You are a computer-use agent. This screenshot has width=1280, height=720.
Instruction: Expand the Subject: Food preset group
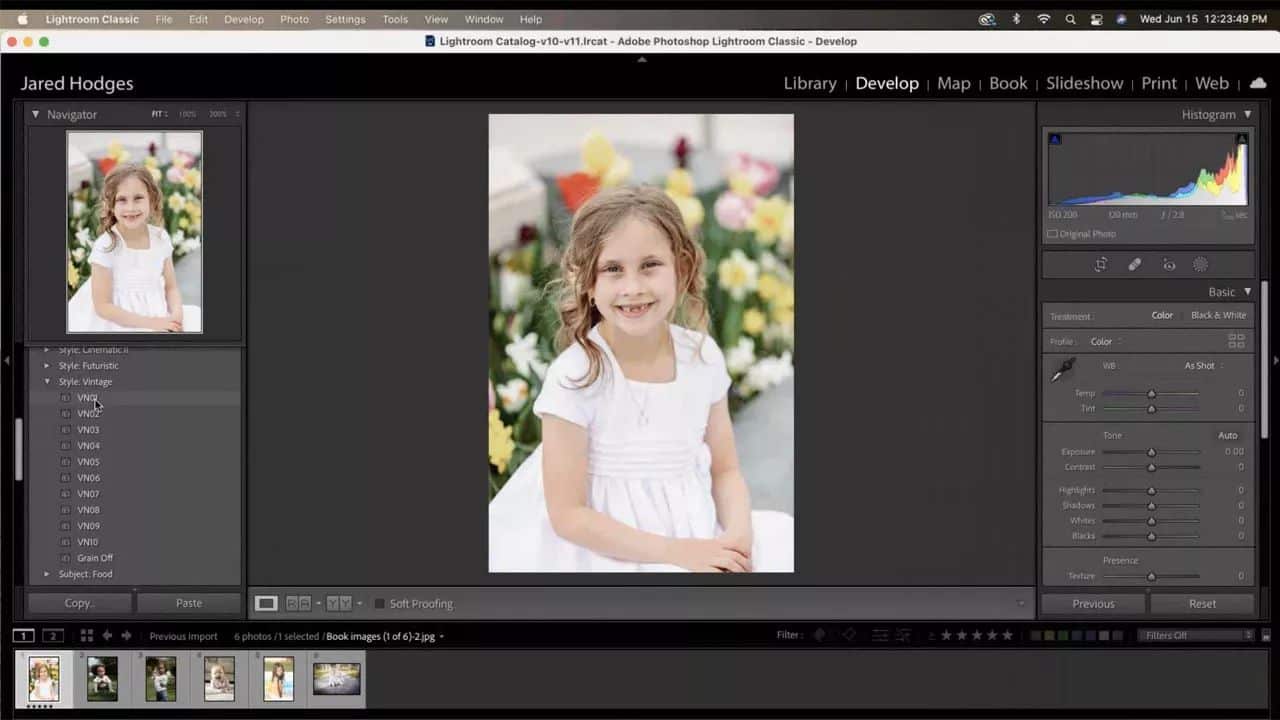coord(47,573)
